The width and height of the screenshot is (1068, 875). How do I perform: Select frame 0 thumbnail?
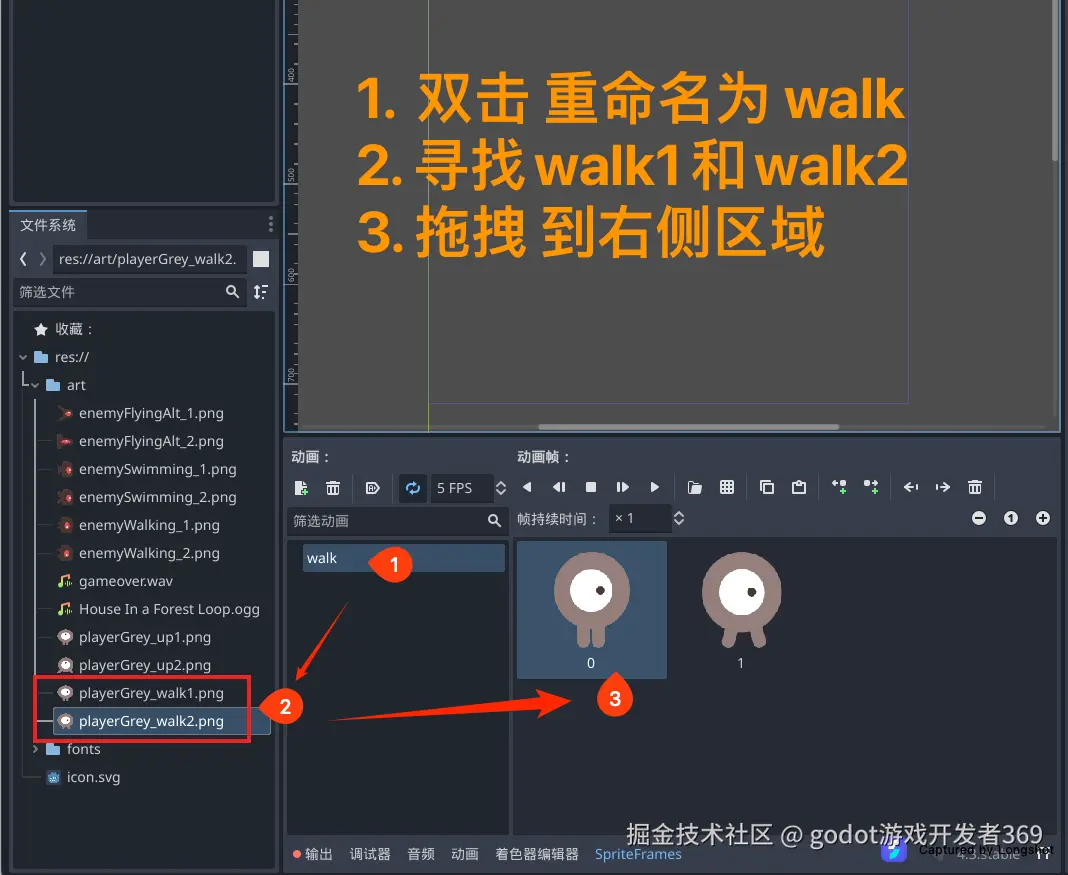coord(591,609)
